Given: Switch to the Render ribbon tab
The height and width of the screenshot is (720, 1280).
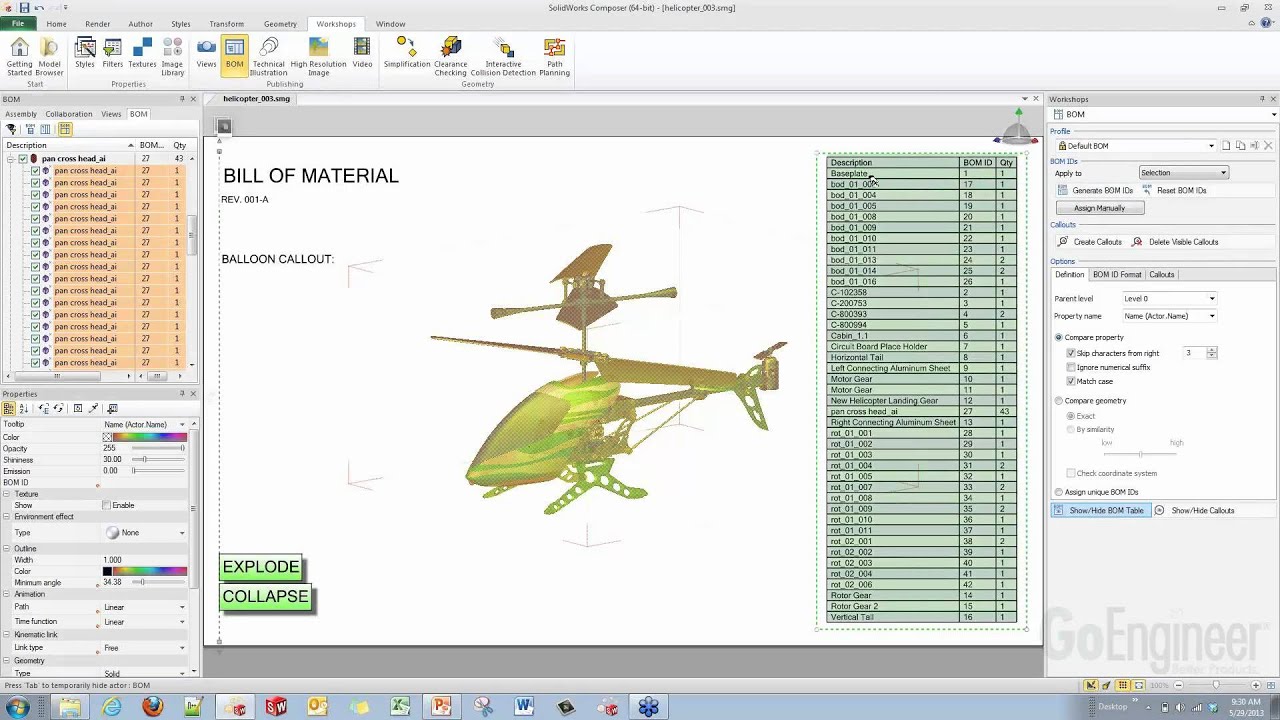Looking at the screenshot, I should tap(98, 24).
